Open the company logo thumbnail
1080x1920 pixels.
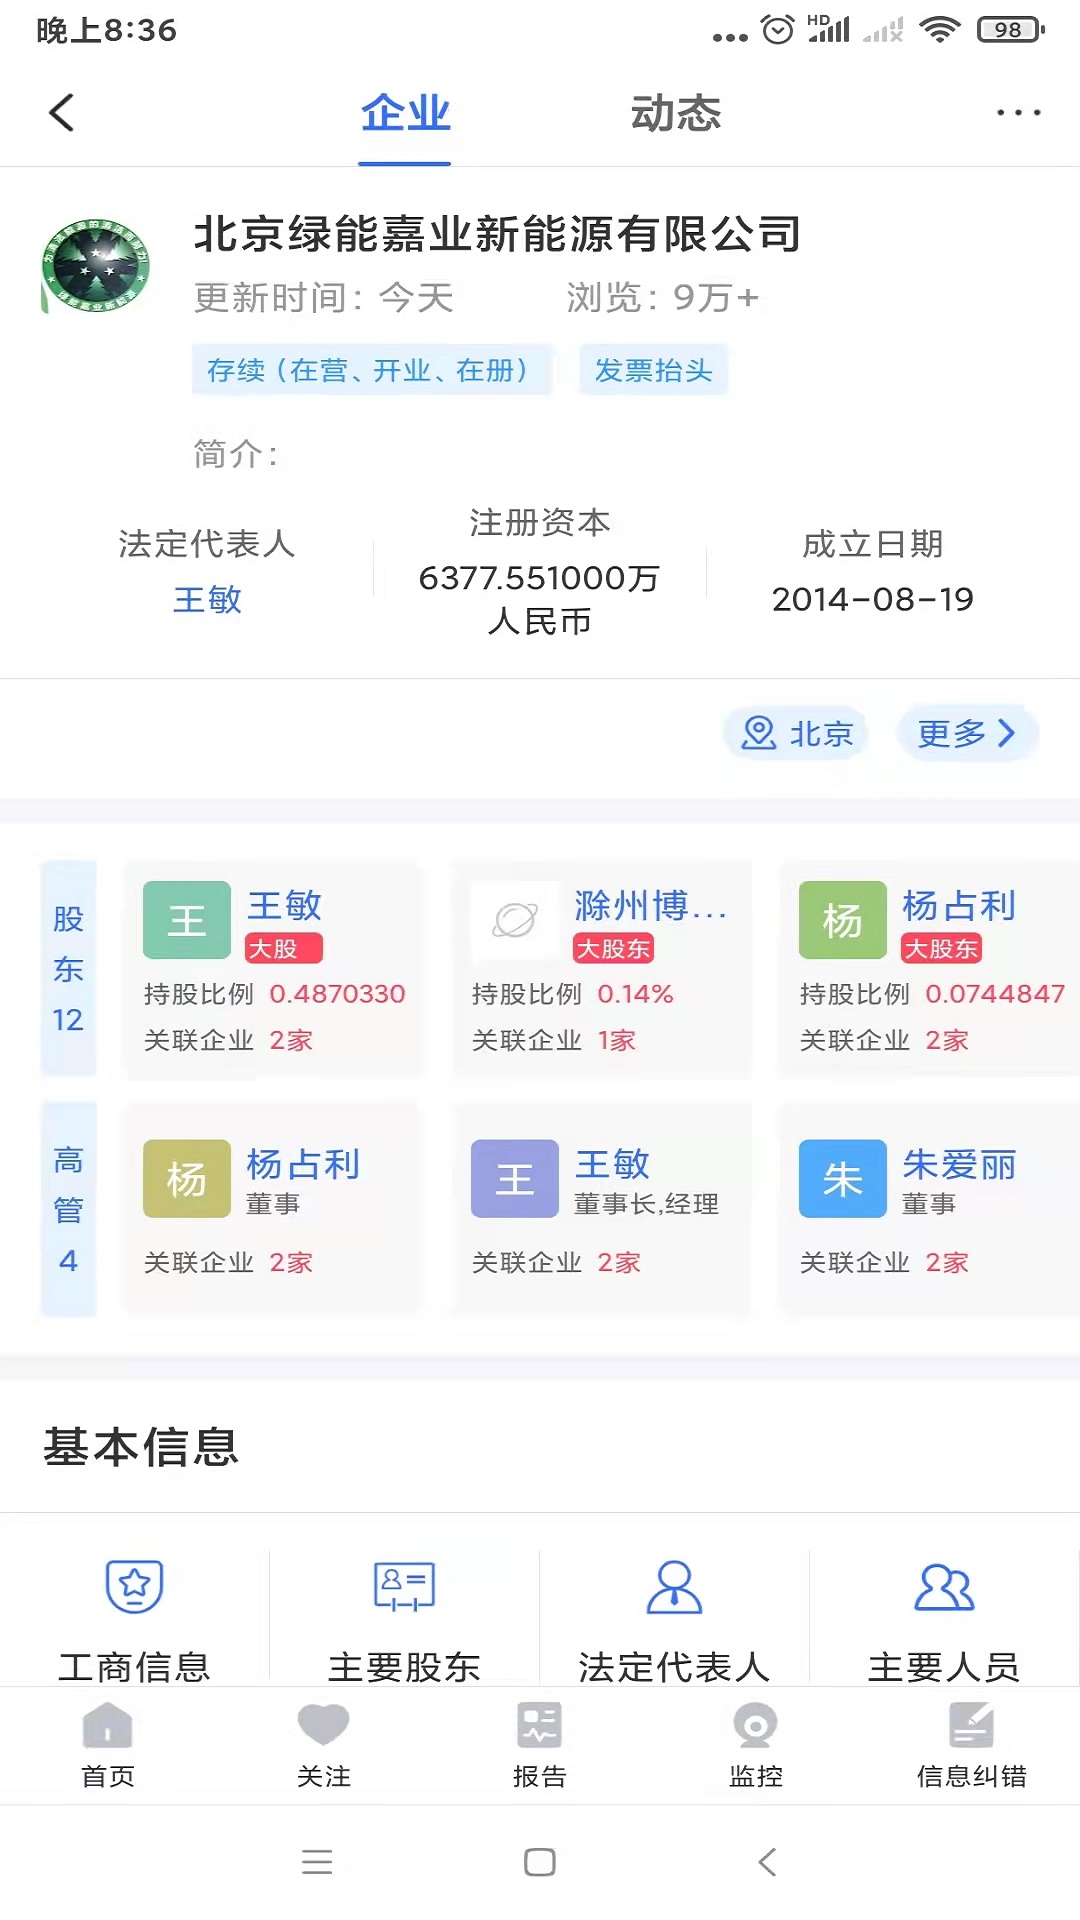[96, 265]
